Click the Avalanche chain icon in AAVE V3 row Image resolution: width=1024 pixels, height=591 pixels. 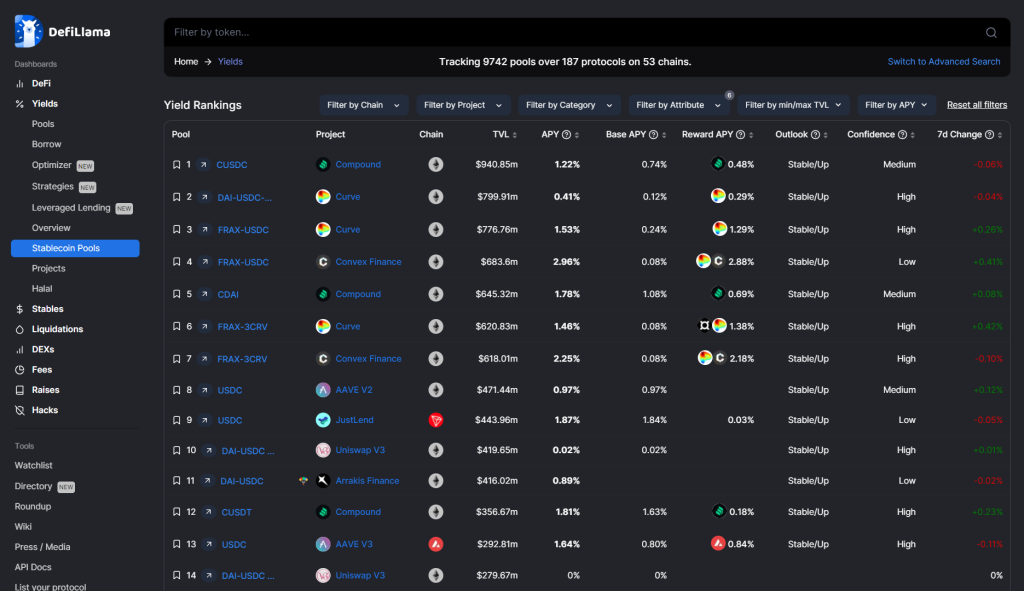pos(436,544)
